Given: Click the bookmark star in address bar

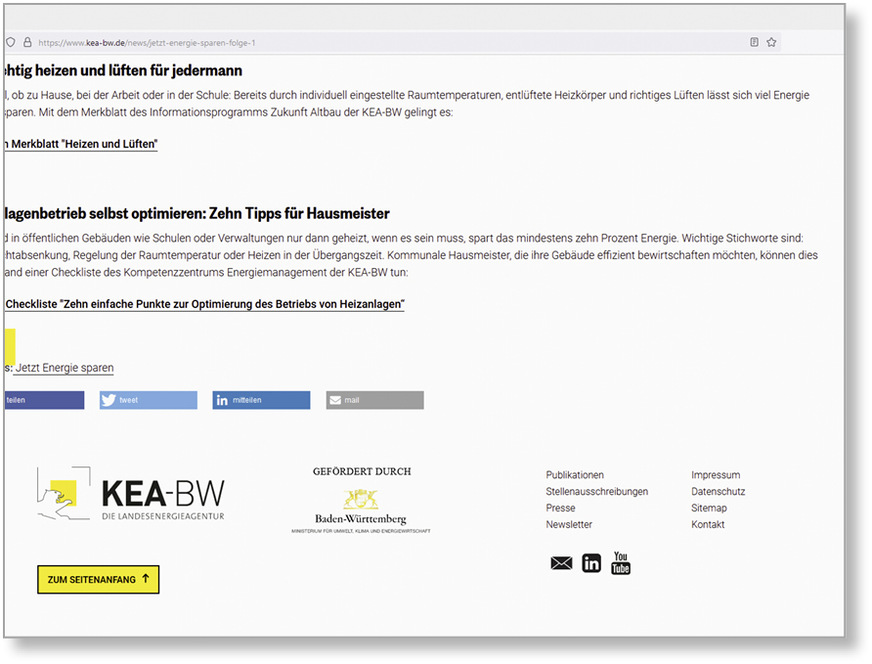Looking at the screenshot, I should [x=771, y=43].
